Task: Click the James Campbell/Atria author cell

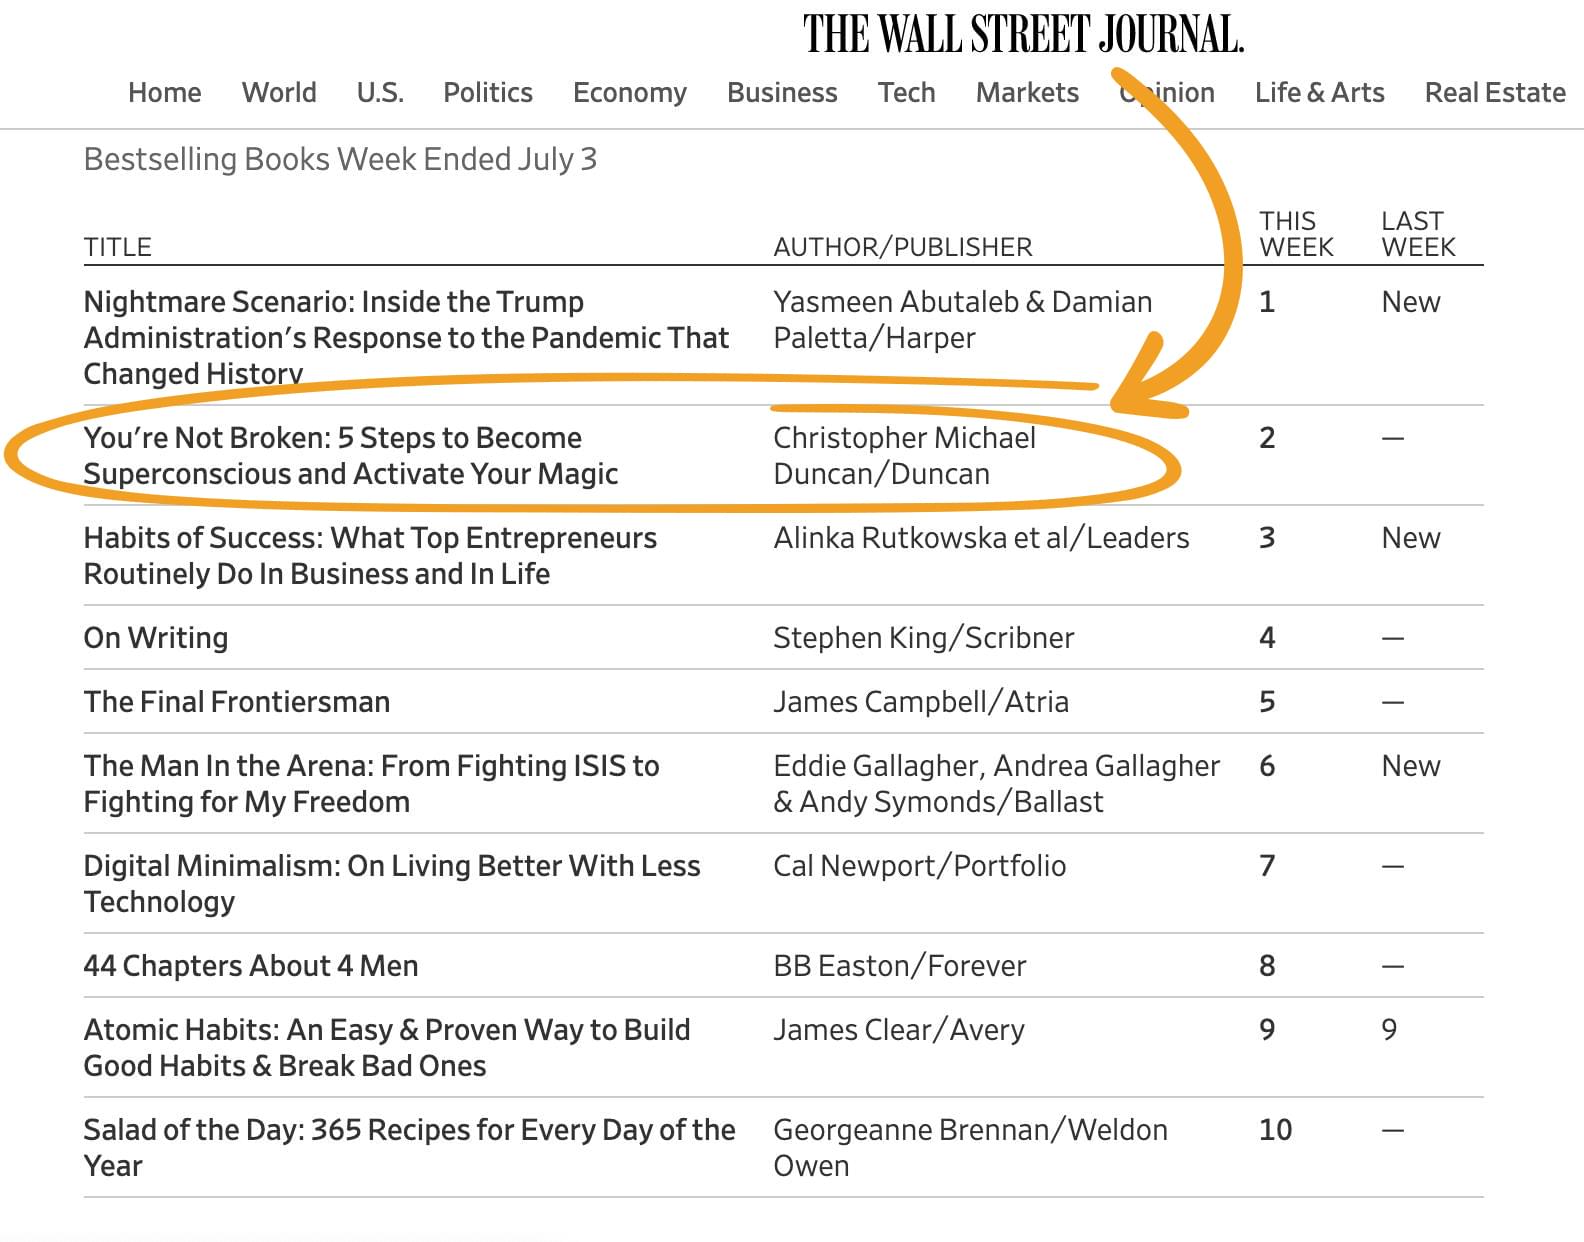Action: 921,702
